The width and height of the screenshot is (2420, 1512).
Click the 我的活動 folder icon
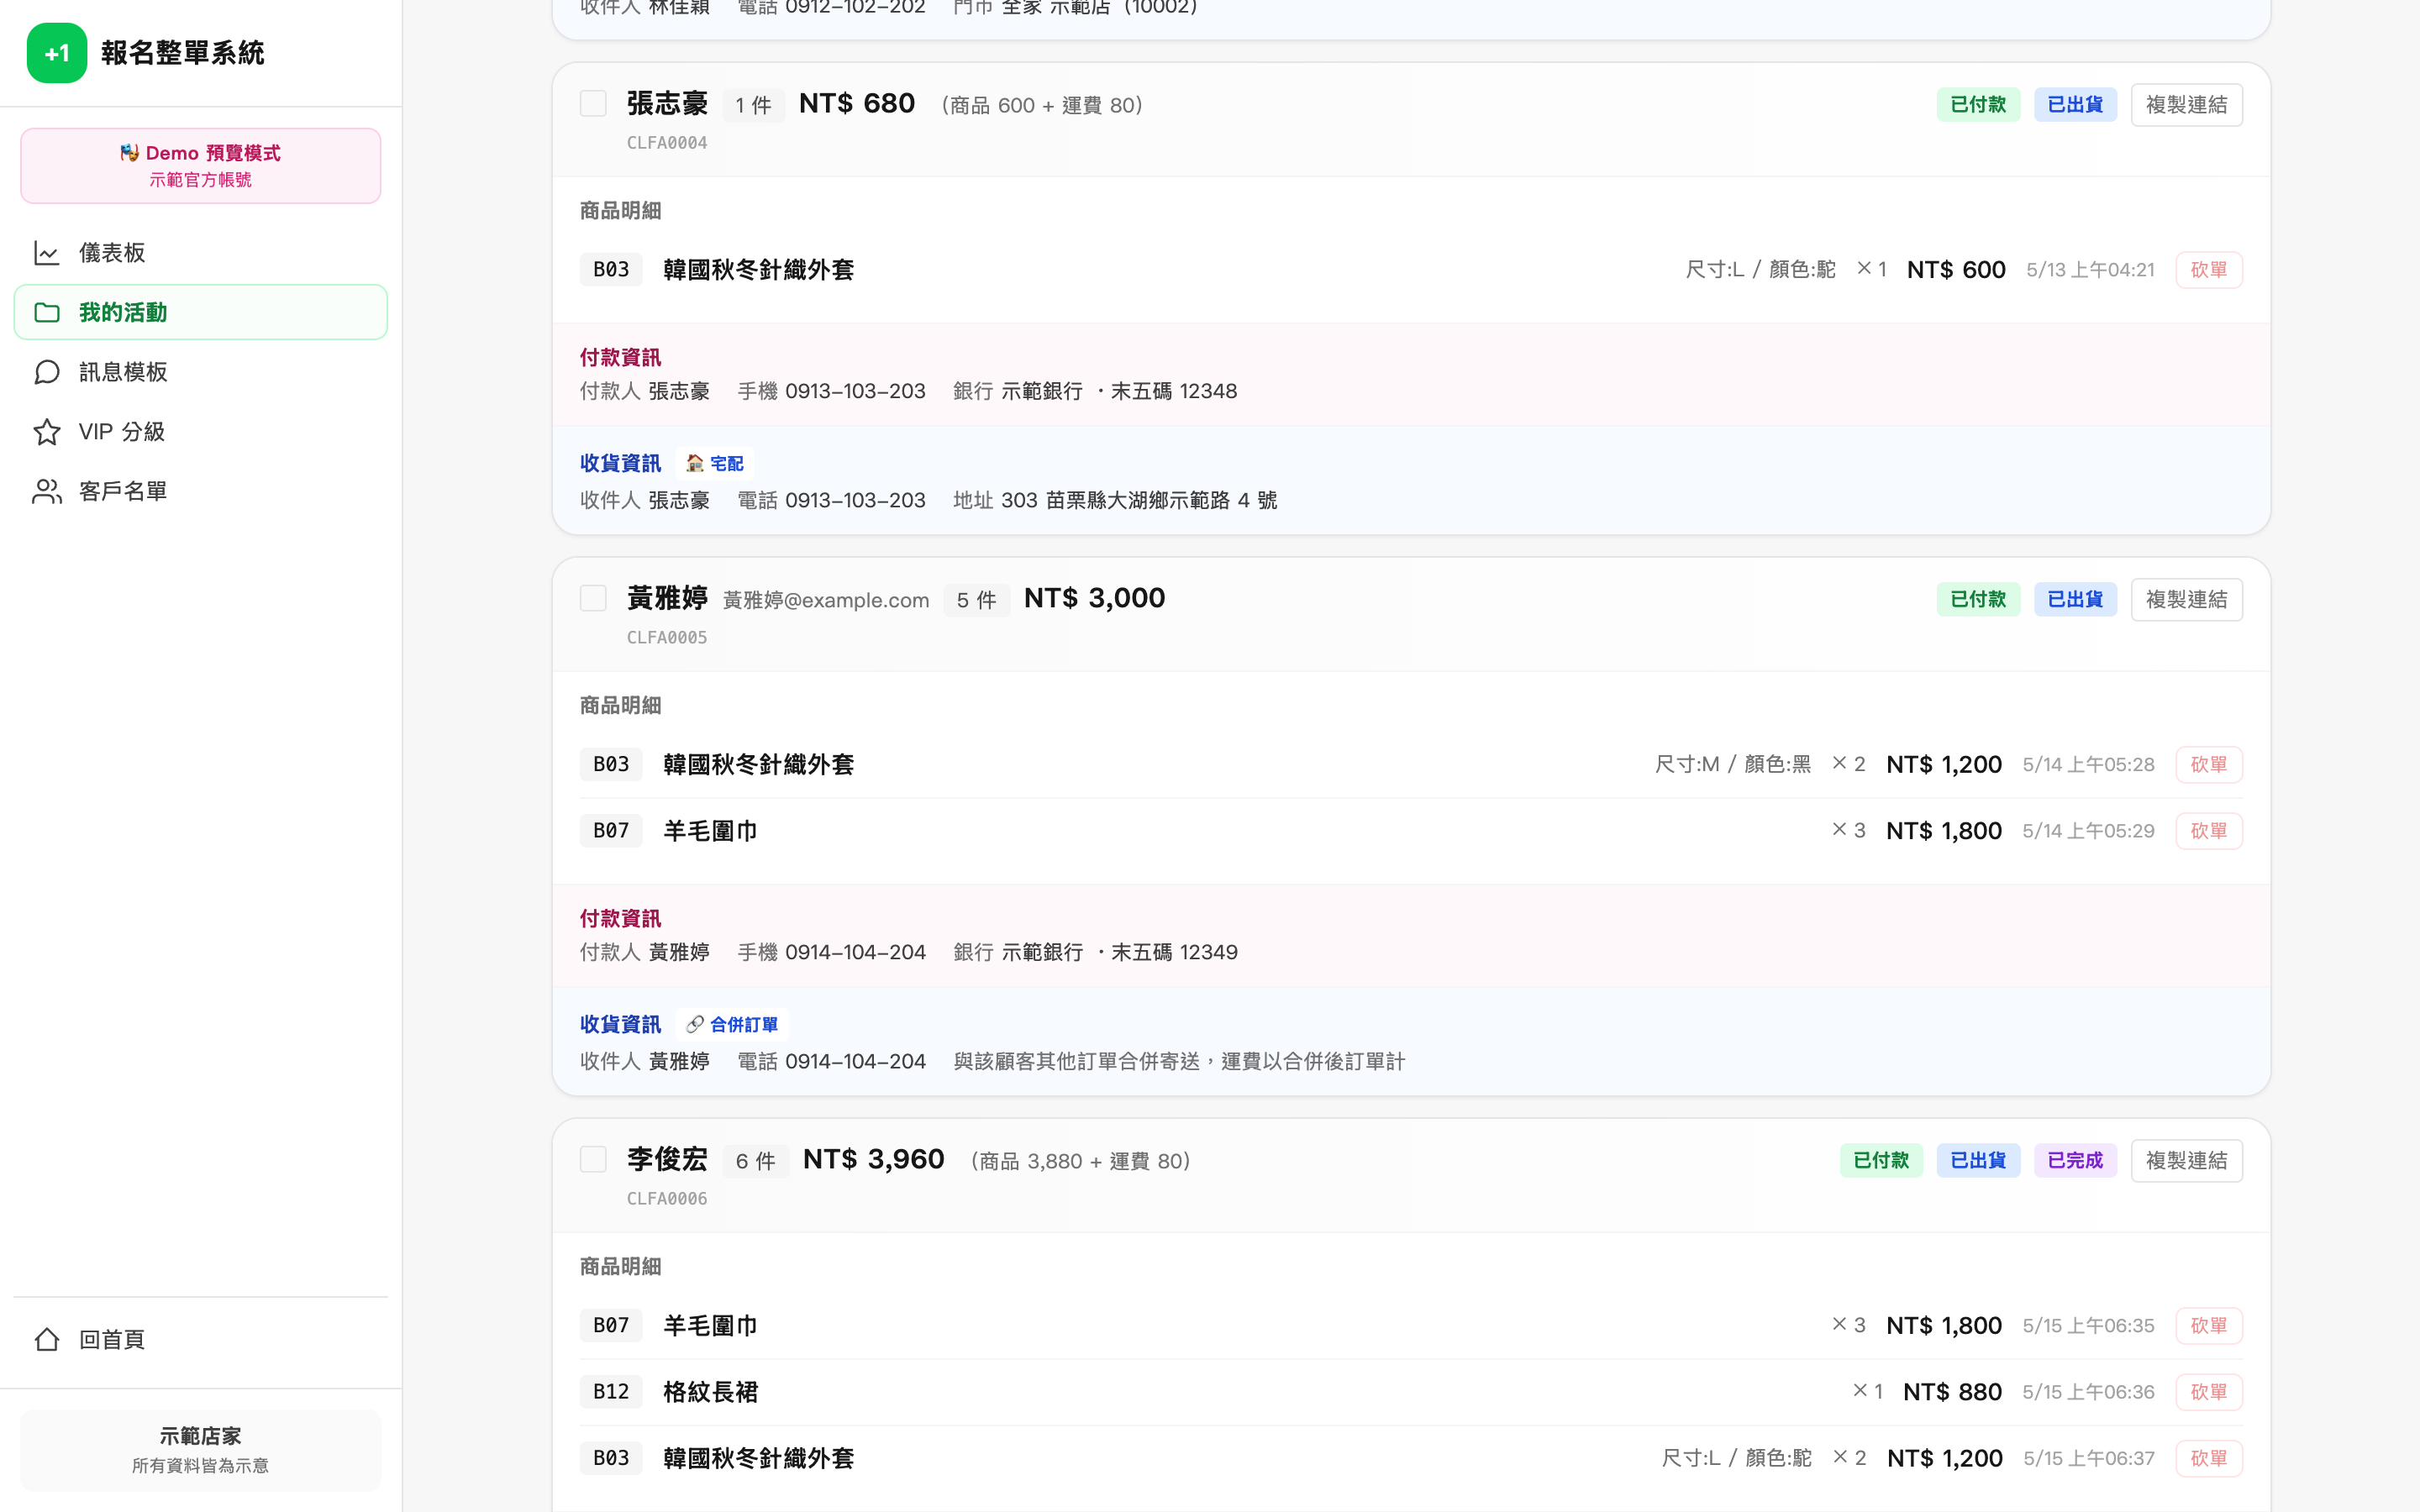click(x=47, y=313)
